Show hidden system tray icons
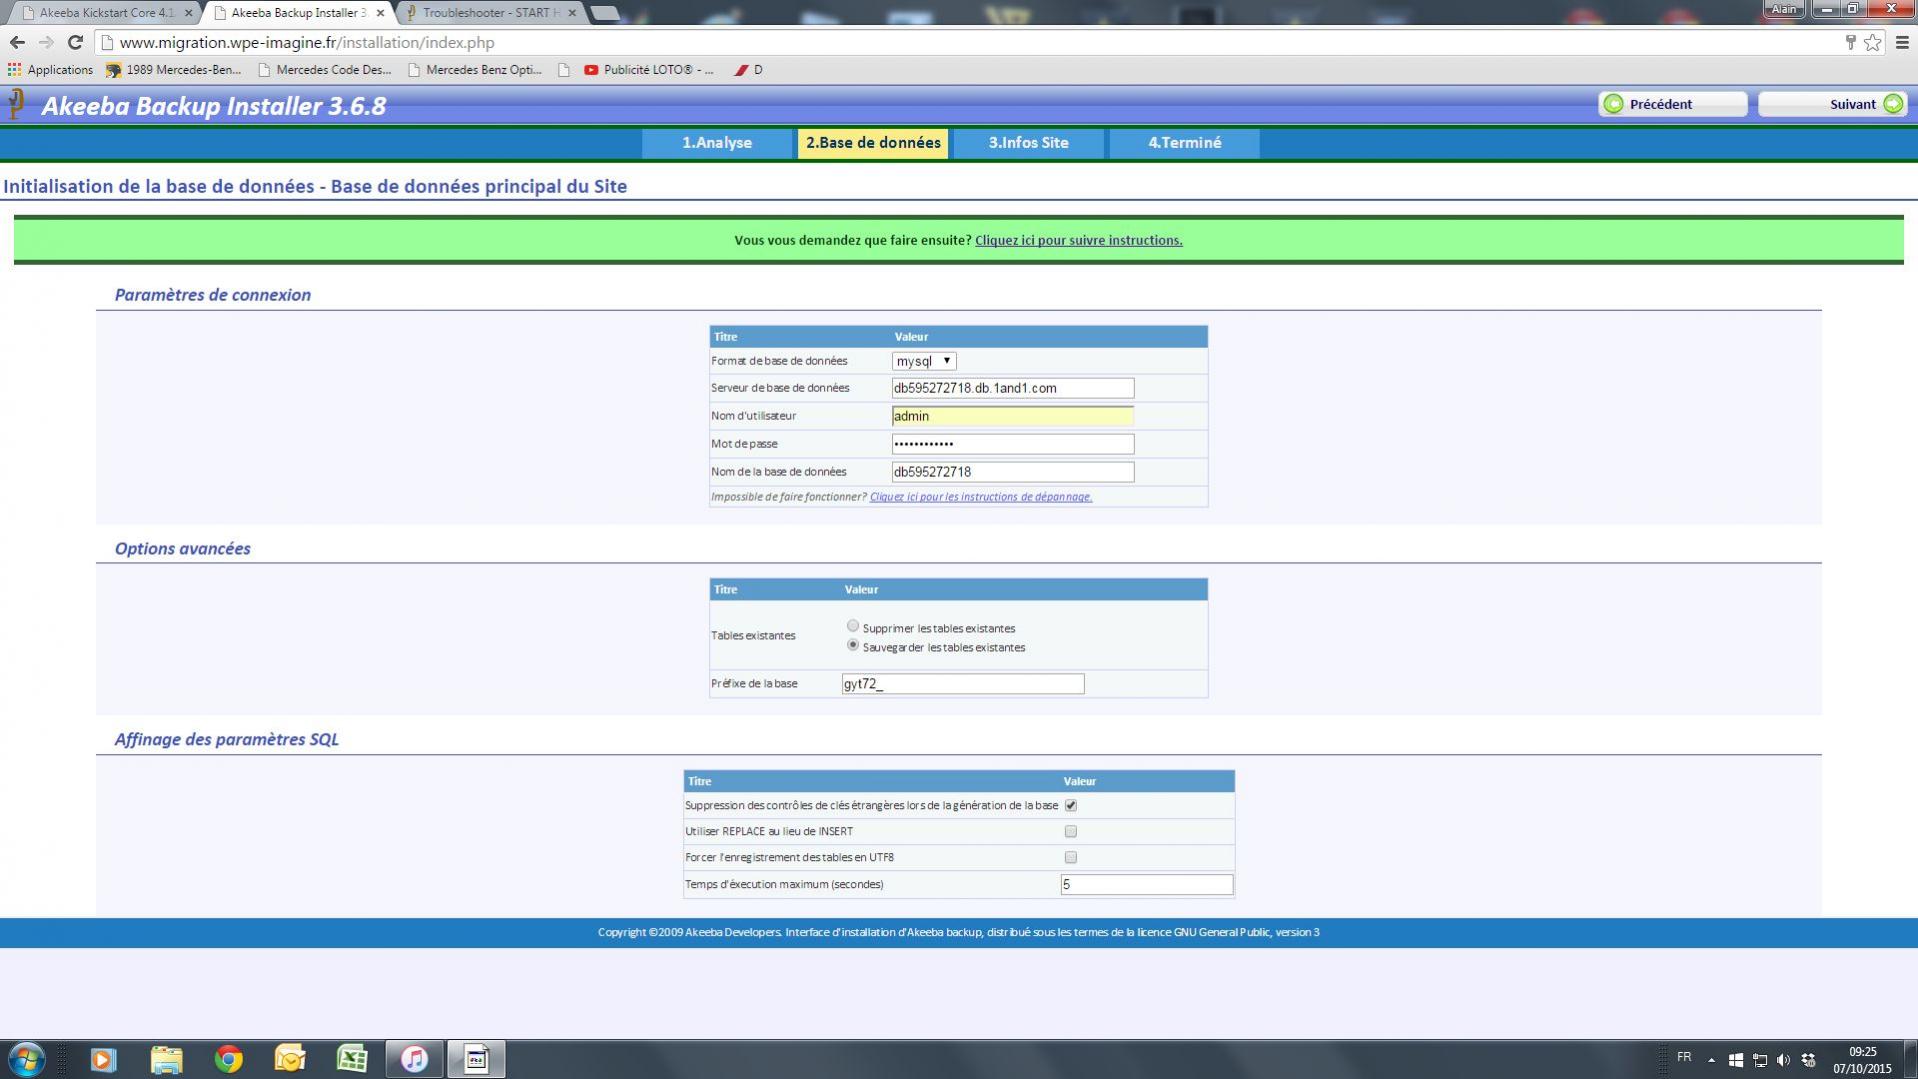Screen dimensions: 1918x1079 coord(1711,1059)
